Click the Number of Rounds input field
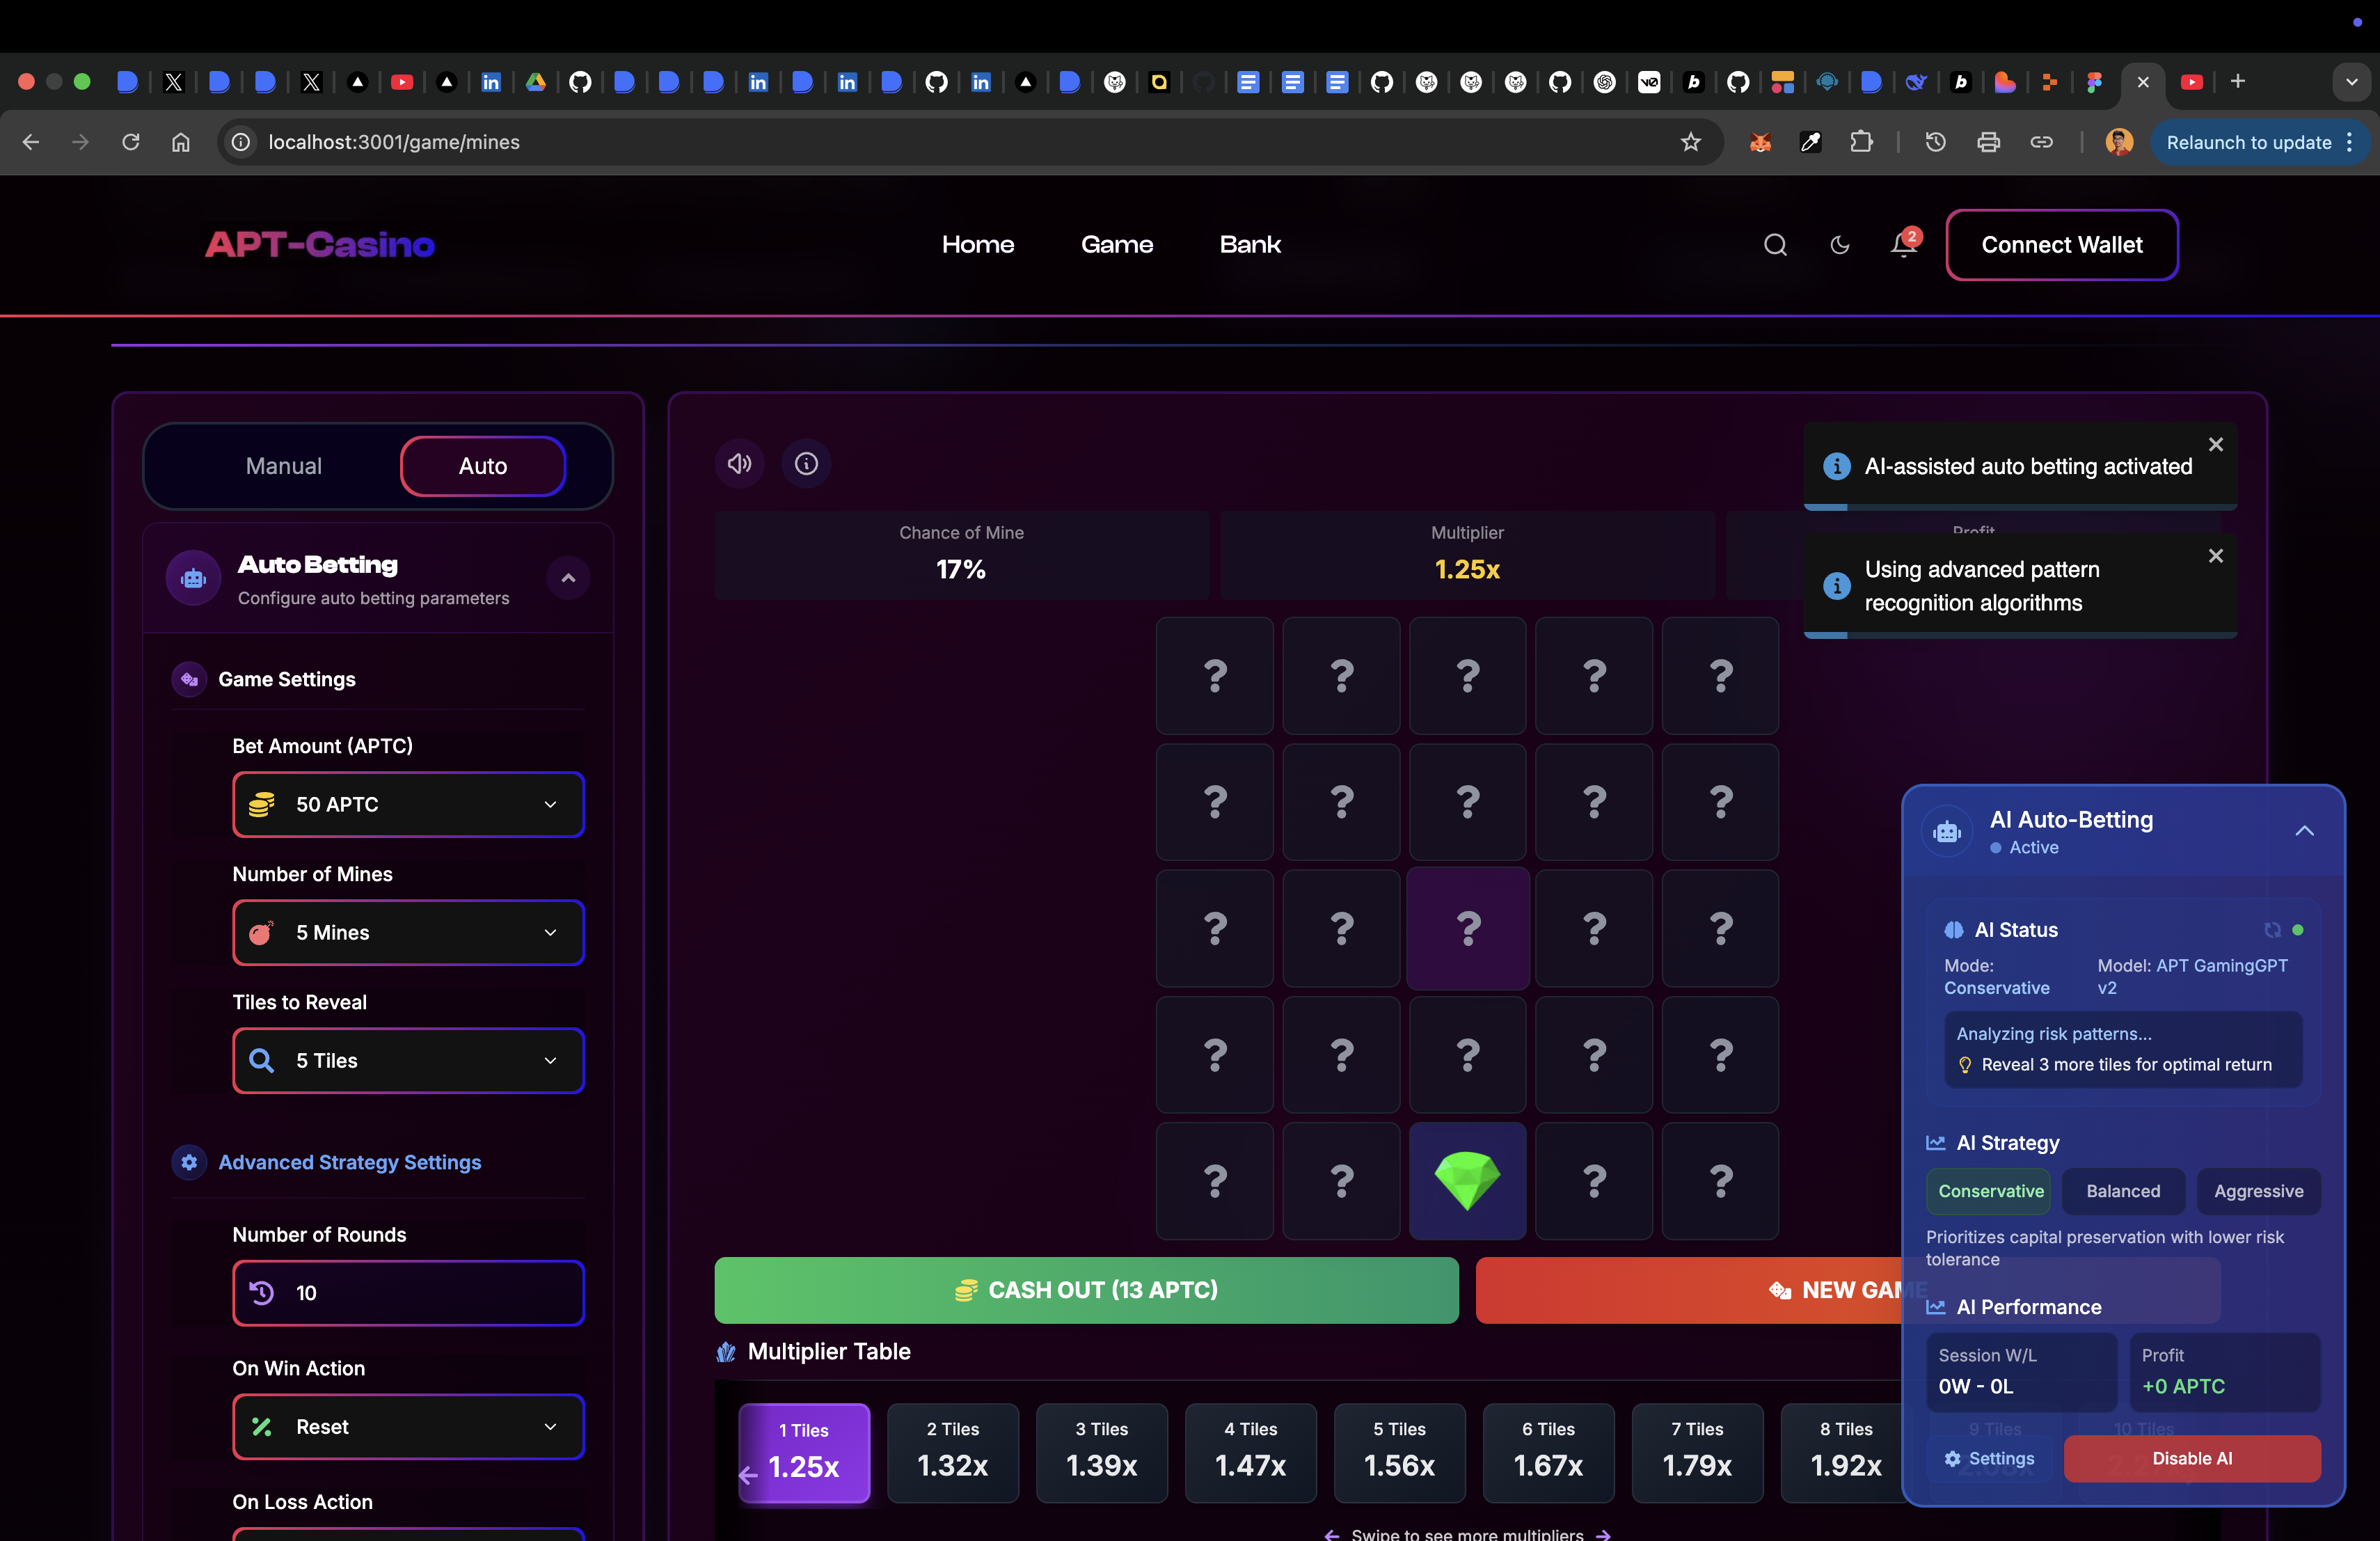Image resolution: width=2380 pixels, height=1541 pixels. [408, 1293]
